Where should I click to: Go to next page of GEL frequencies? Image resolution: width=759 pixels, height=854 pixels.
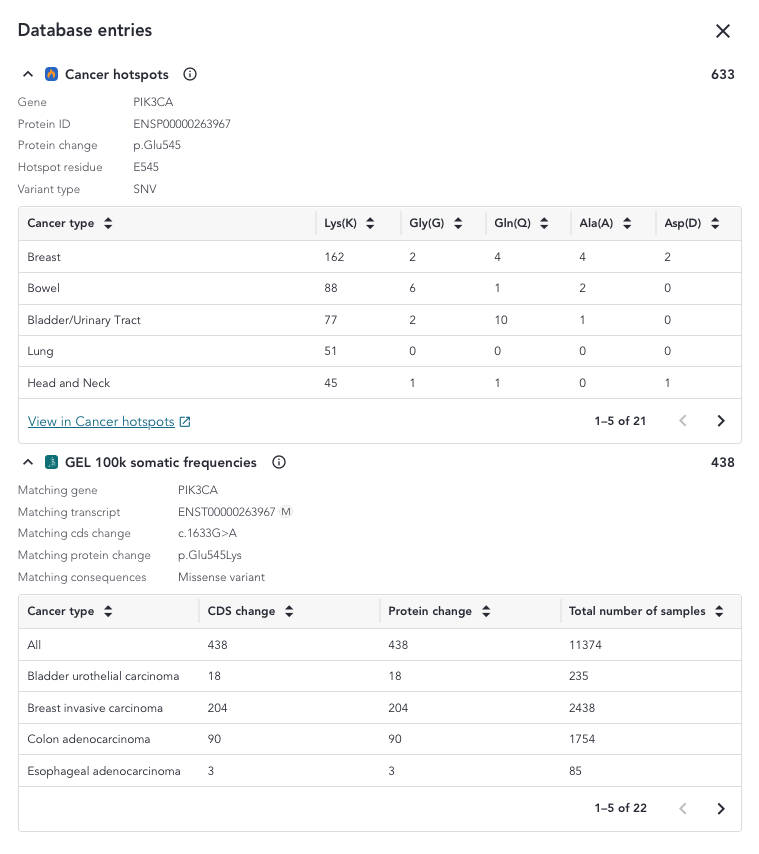click(x=721, y=809)
